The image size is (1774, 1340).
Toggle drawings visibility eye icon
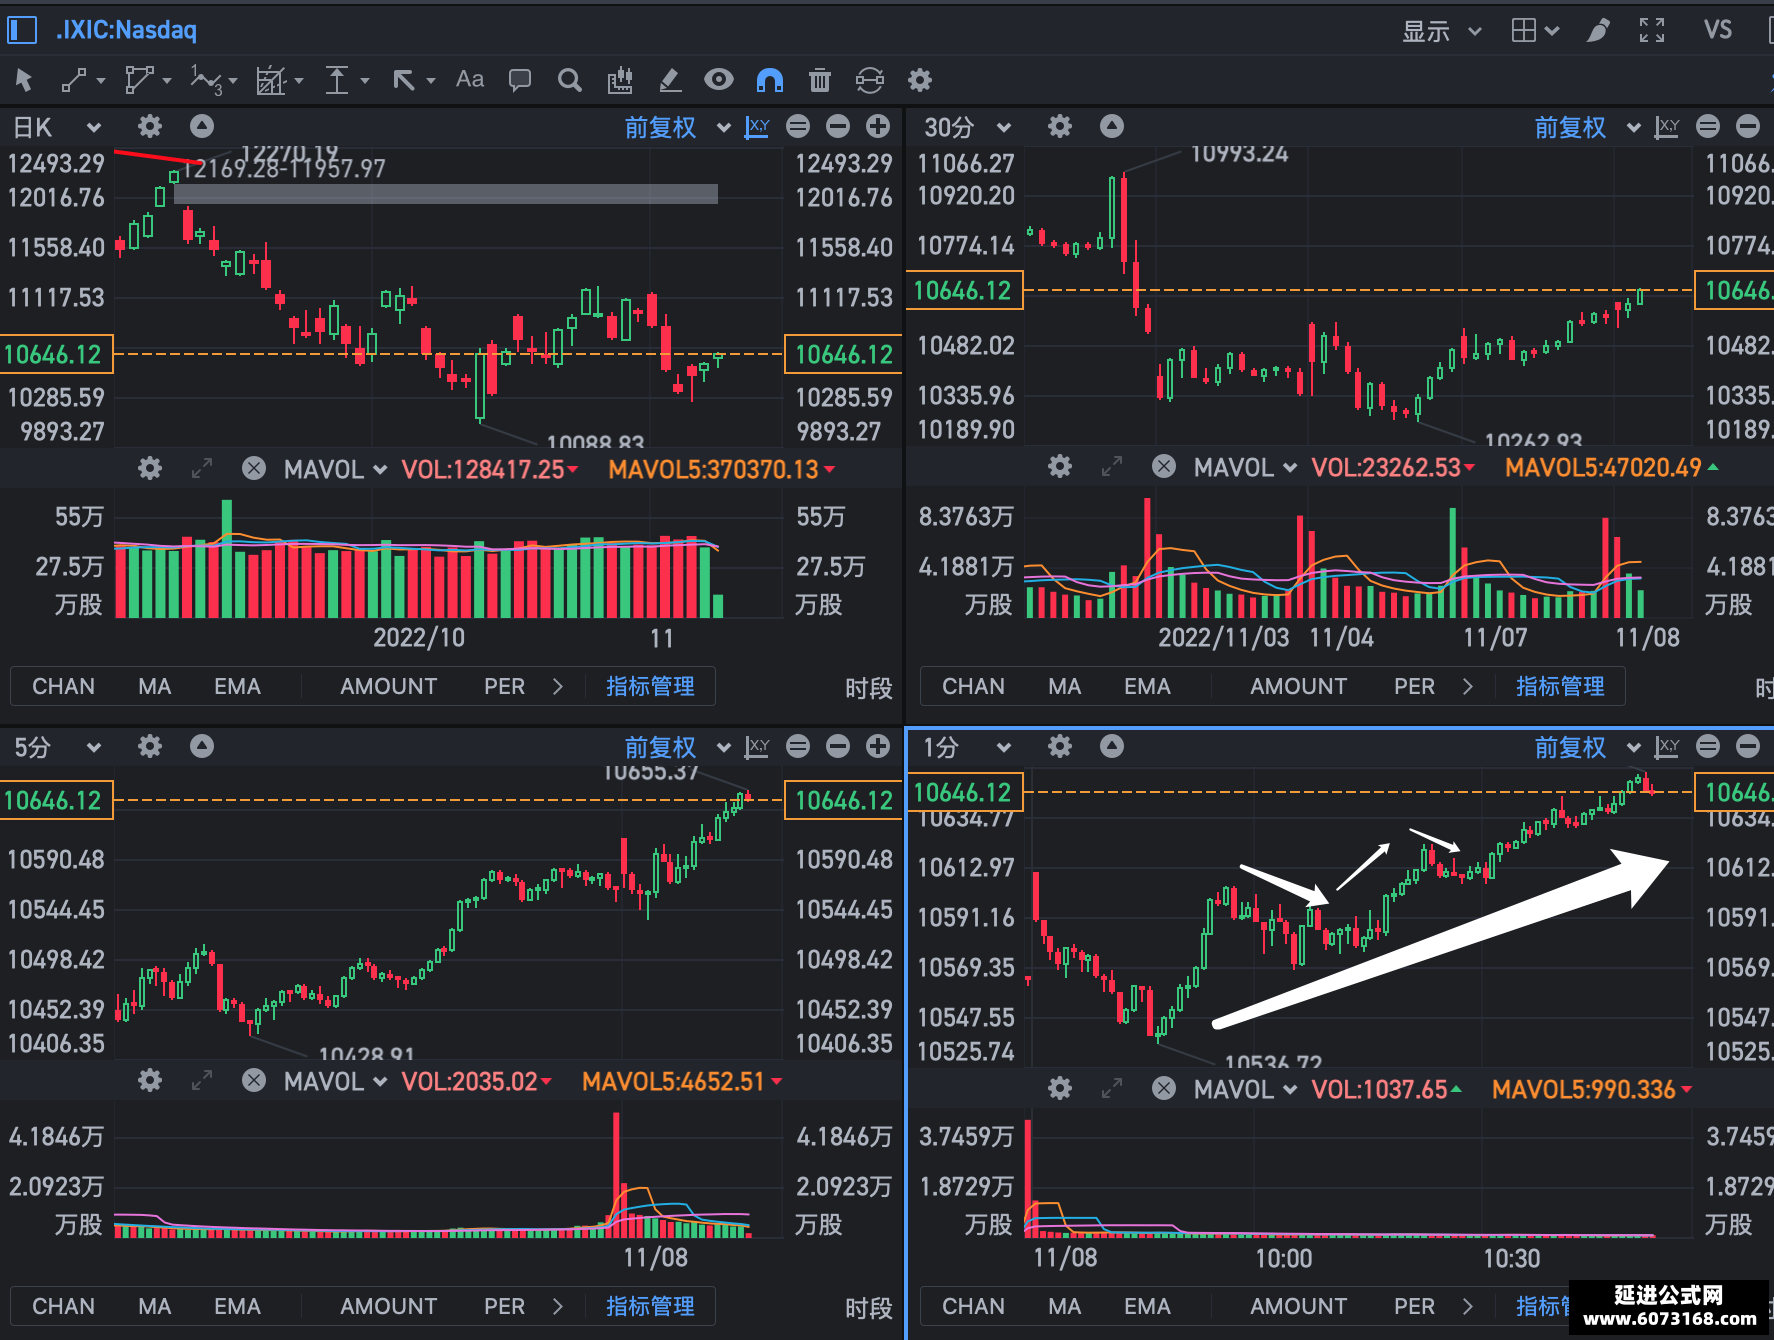coord(719,79)
